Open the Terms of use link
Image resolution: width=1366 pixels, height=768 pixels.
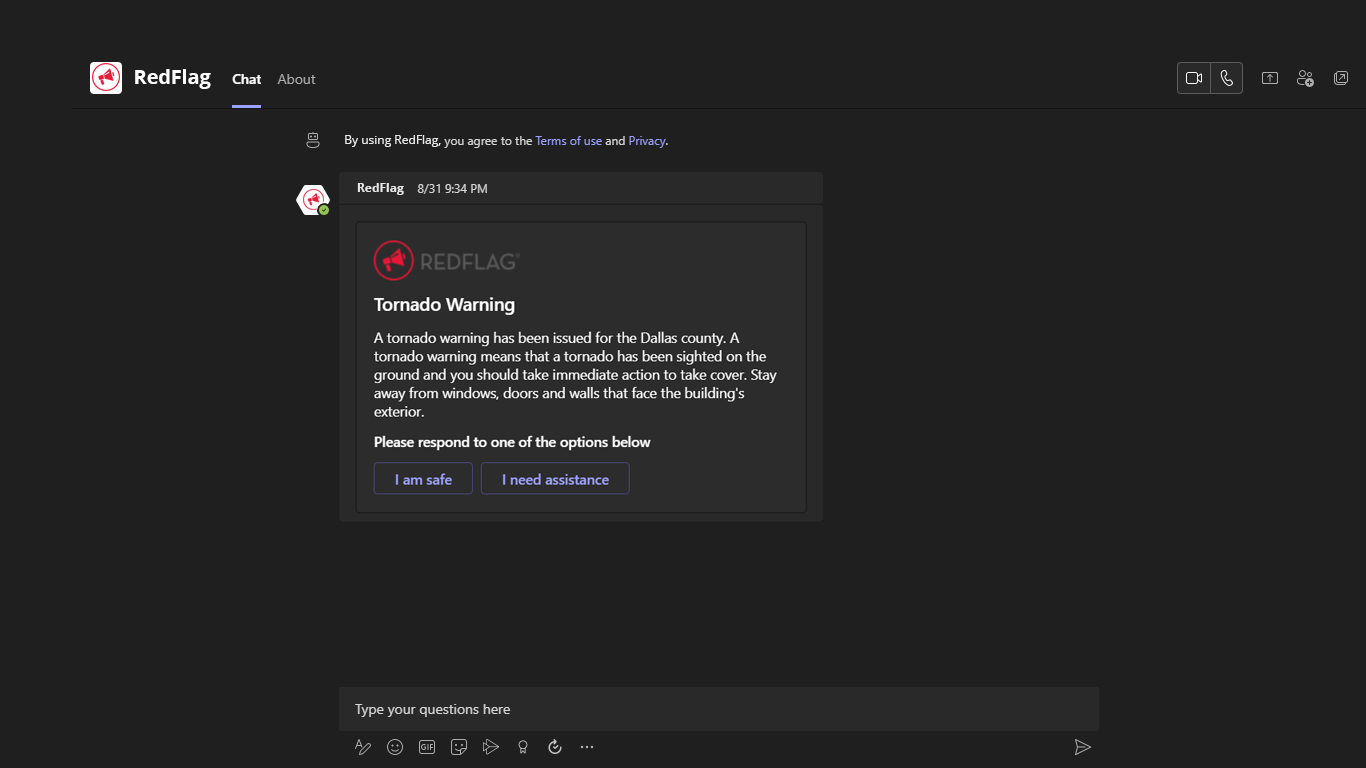click(568, 141)
